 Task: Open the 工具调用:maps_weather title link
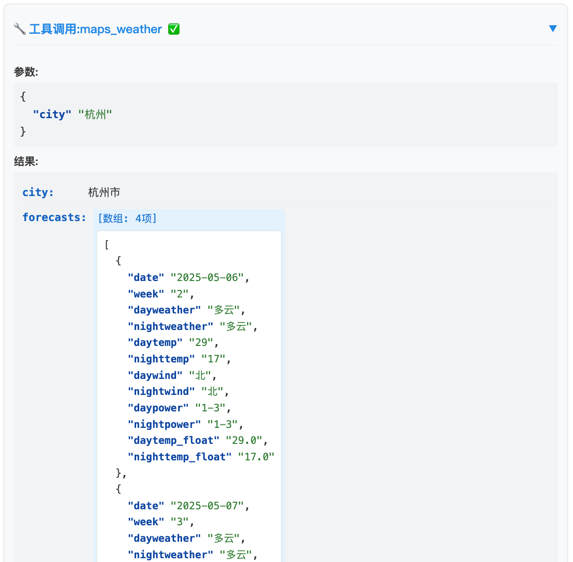[95, 29]
